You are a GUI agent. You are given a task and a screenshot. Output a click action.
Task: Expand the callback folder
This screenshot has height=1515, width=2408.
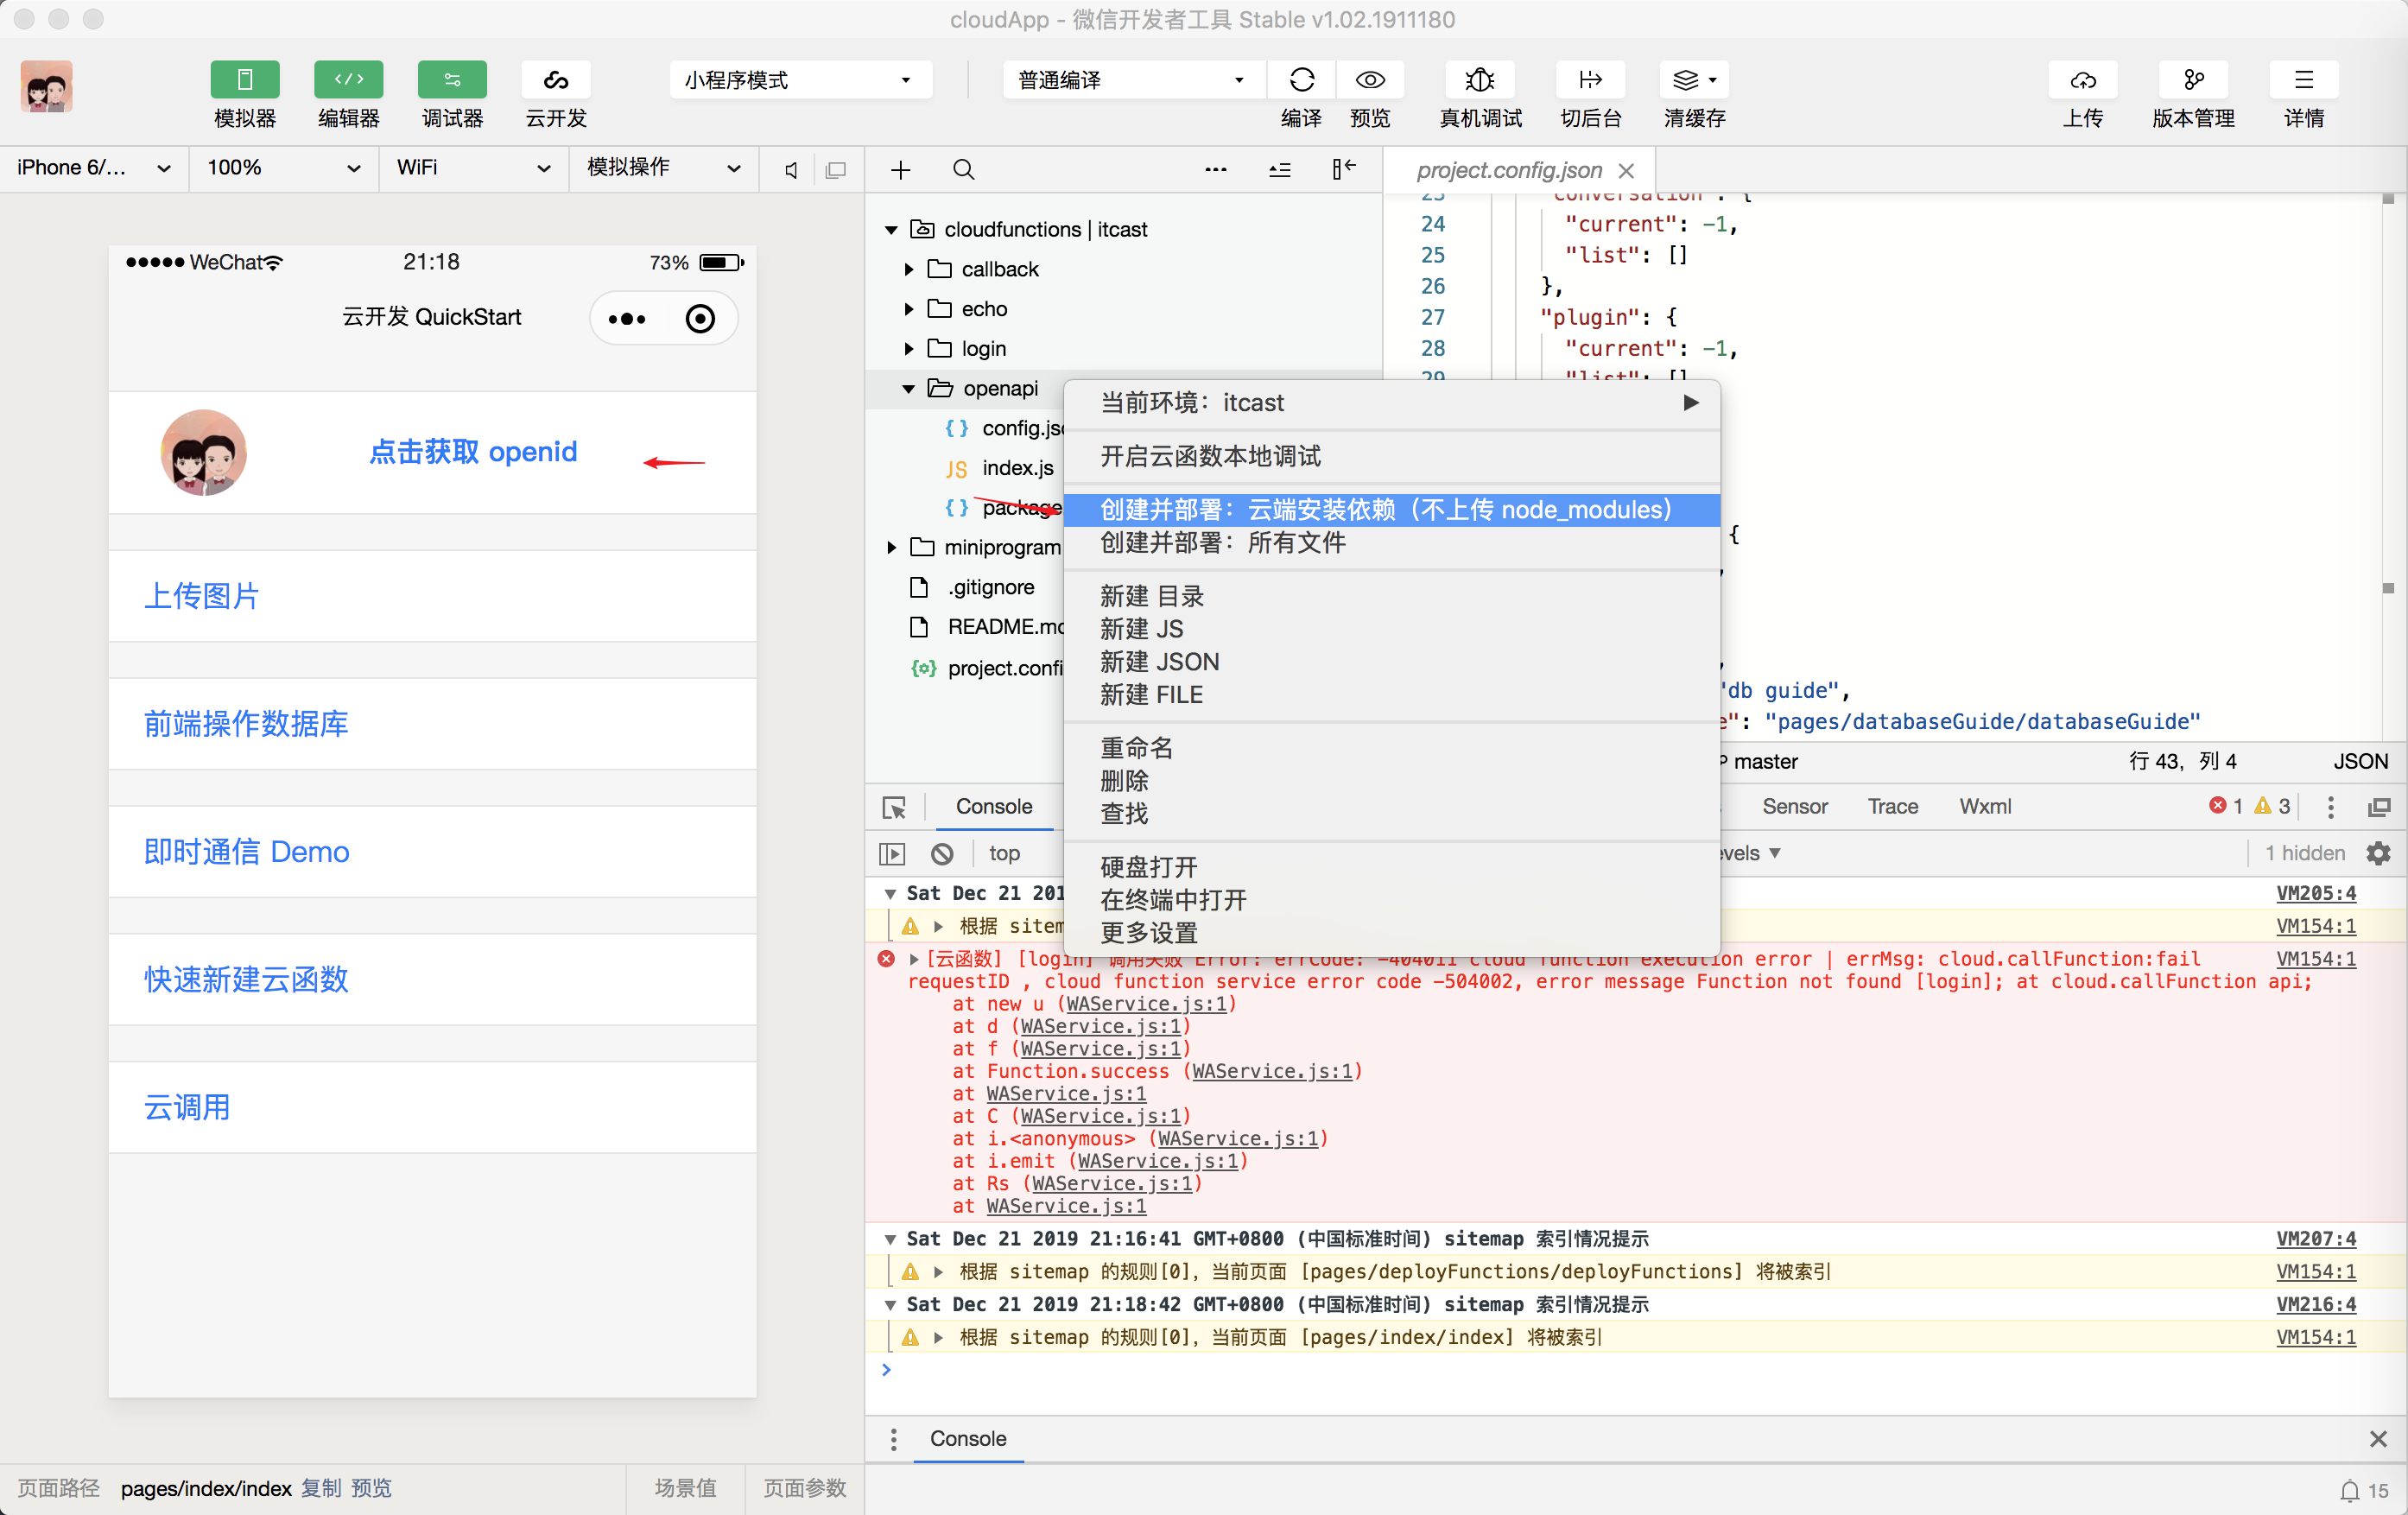908,270
